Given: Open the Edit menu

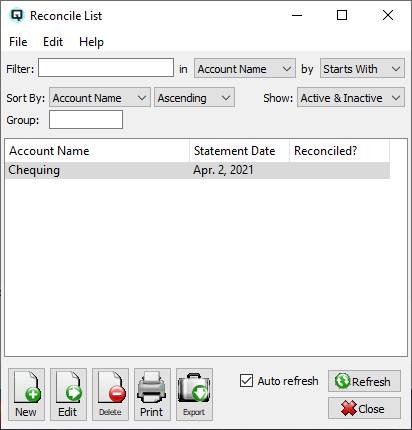Looking at the screenshot, I should [x=53, y=42].
